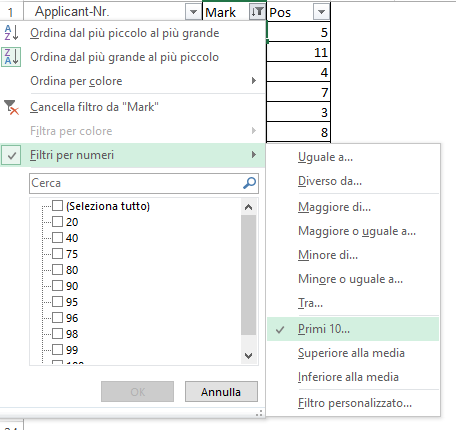The width and height of the screenshot is (456, 430).
Task: Click the sort descending Z-A icon
Action: point(11,57)
